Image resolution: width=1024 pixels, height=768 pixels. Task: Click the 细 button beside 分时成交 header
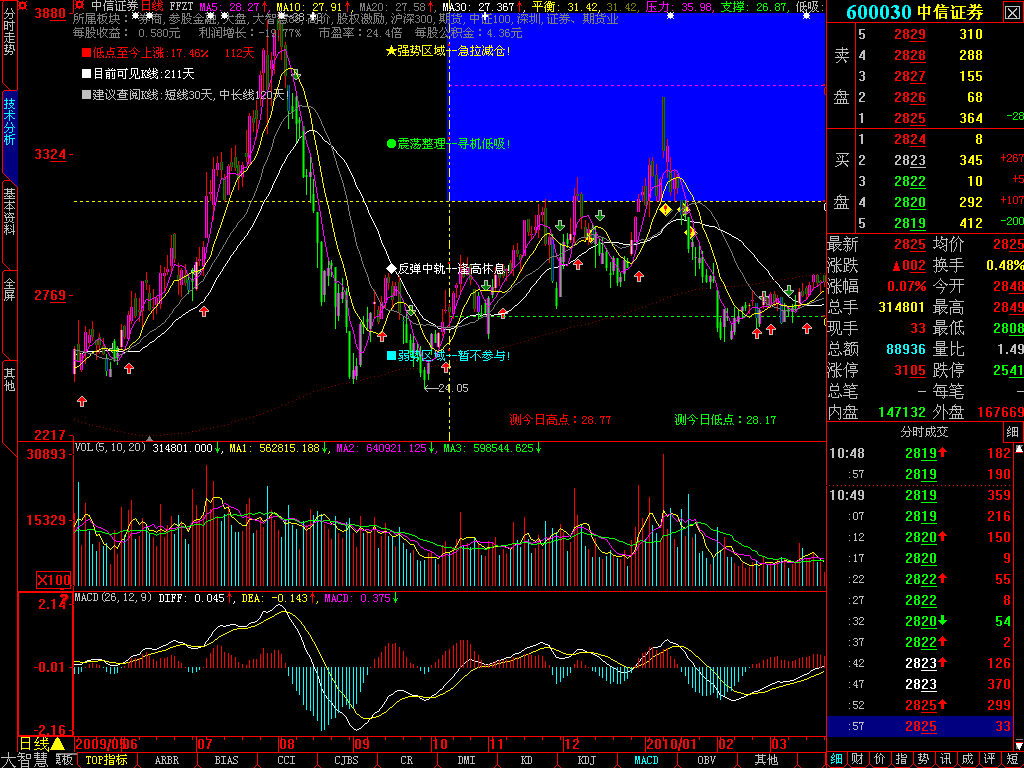click(1013, 432)
